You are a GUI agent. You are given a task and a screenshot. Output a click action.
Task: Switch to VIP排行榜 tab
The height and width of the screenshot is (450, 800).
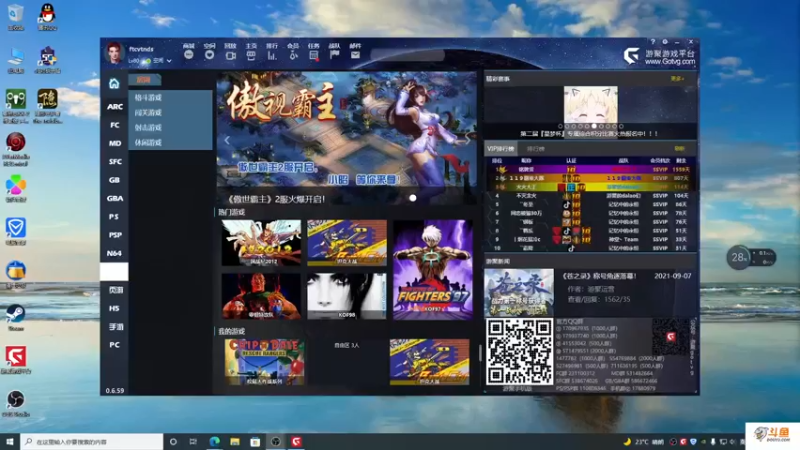click(500, 148)
